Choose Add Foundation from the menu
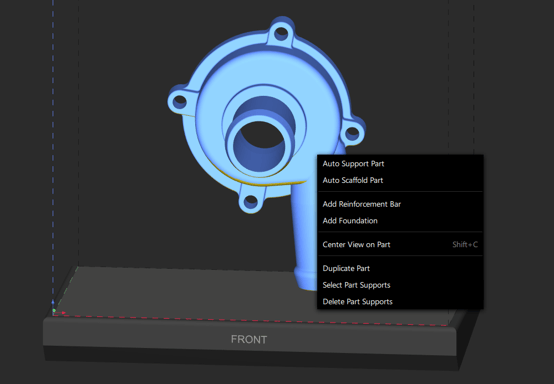554x384 pixels. coord(400,221)
